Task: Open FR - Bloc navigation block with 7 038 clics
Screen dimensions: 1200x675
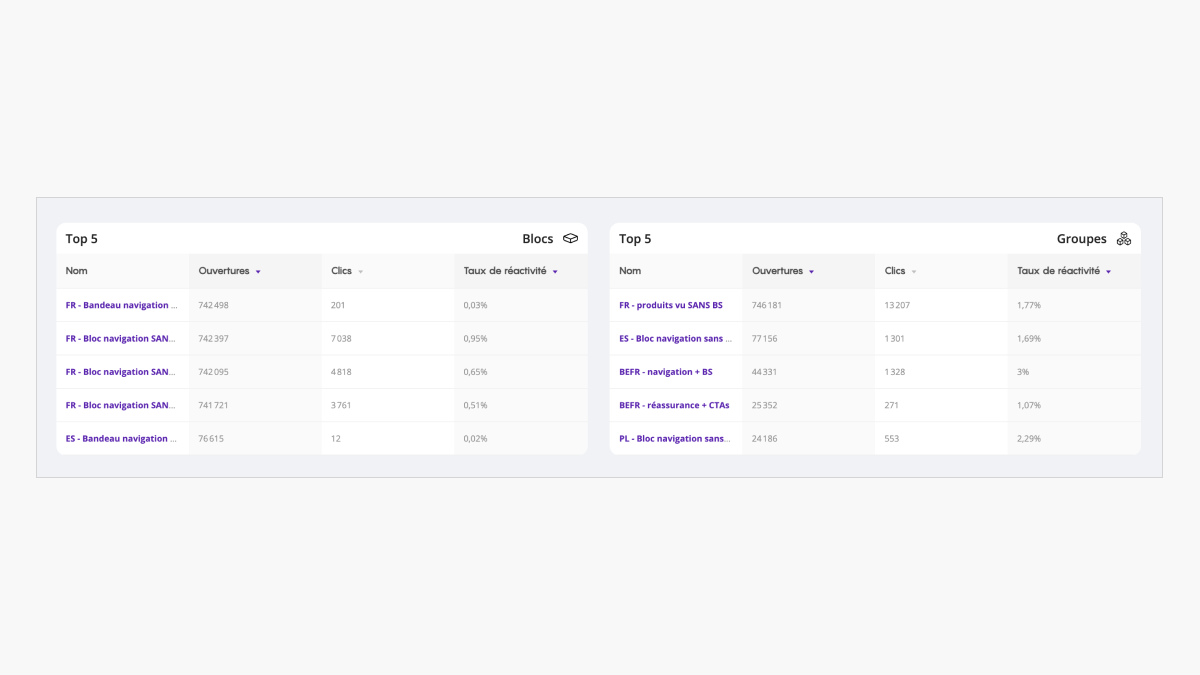Action: point(122,339)
